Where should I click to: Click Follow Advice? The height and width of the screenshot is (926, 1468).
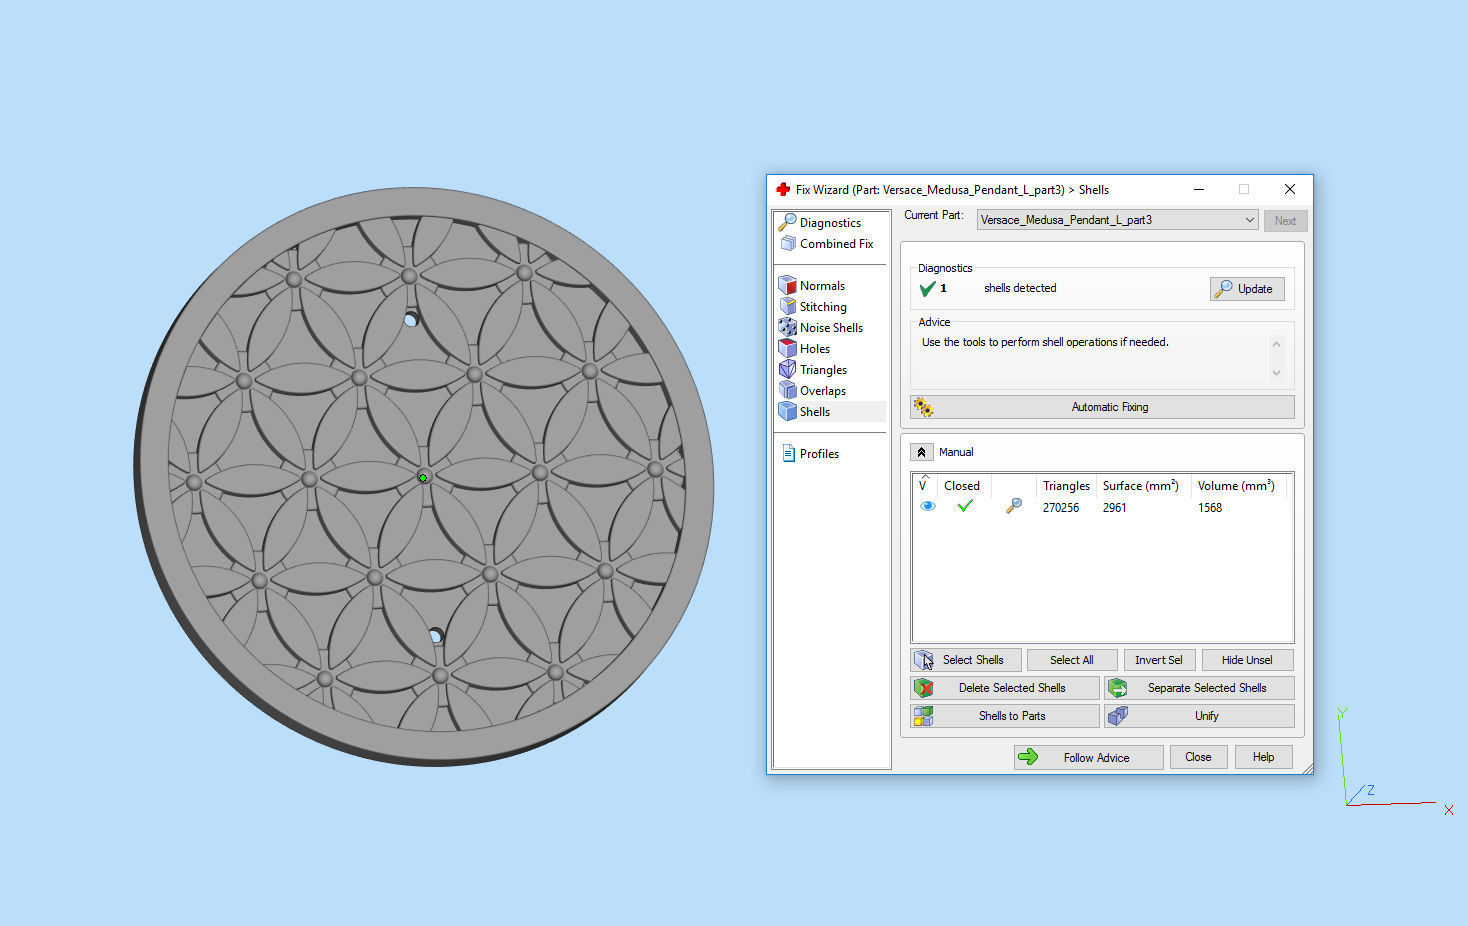point(1089,757)
